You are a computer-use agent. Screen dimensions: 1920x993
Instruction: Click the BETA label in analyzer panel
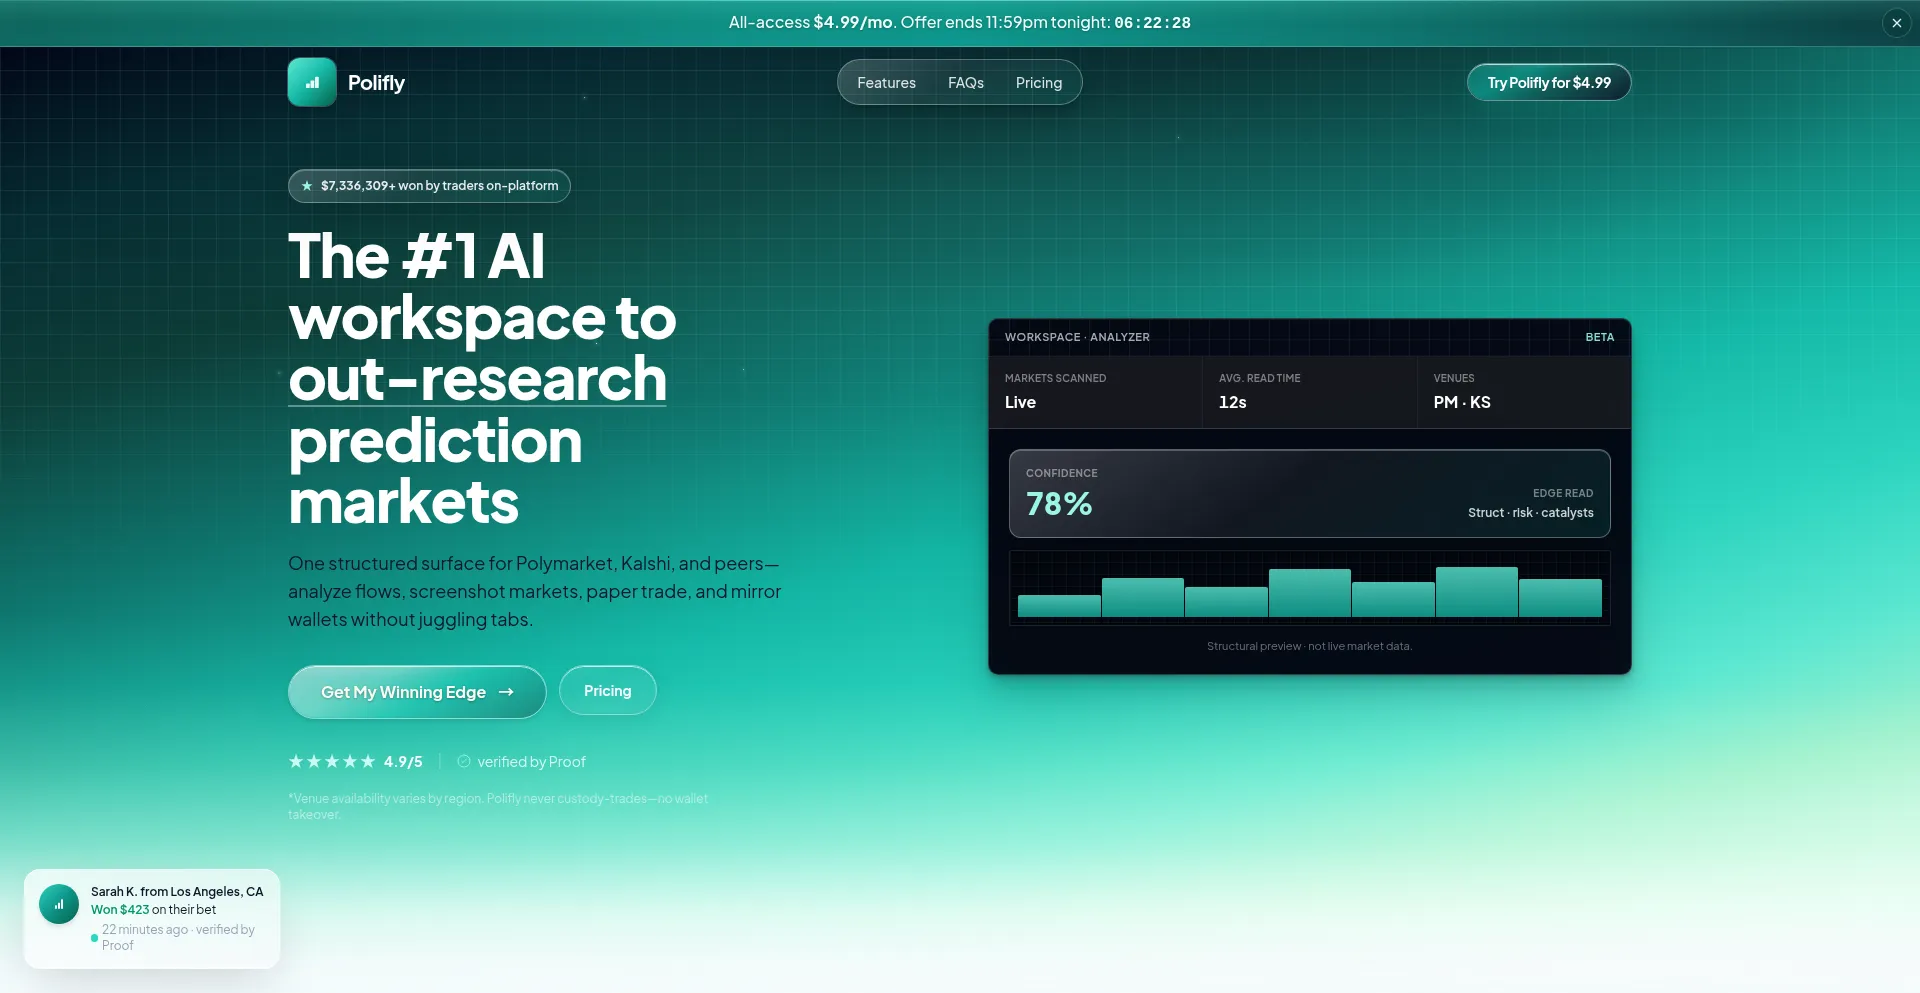coord(1600,337)
